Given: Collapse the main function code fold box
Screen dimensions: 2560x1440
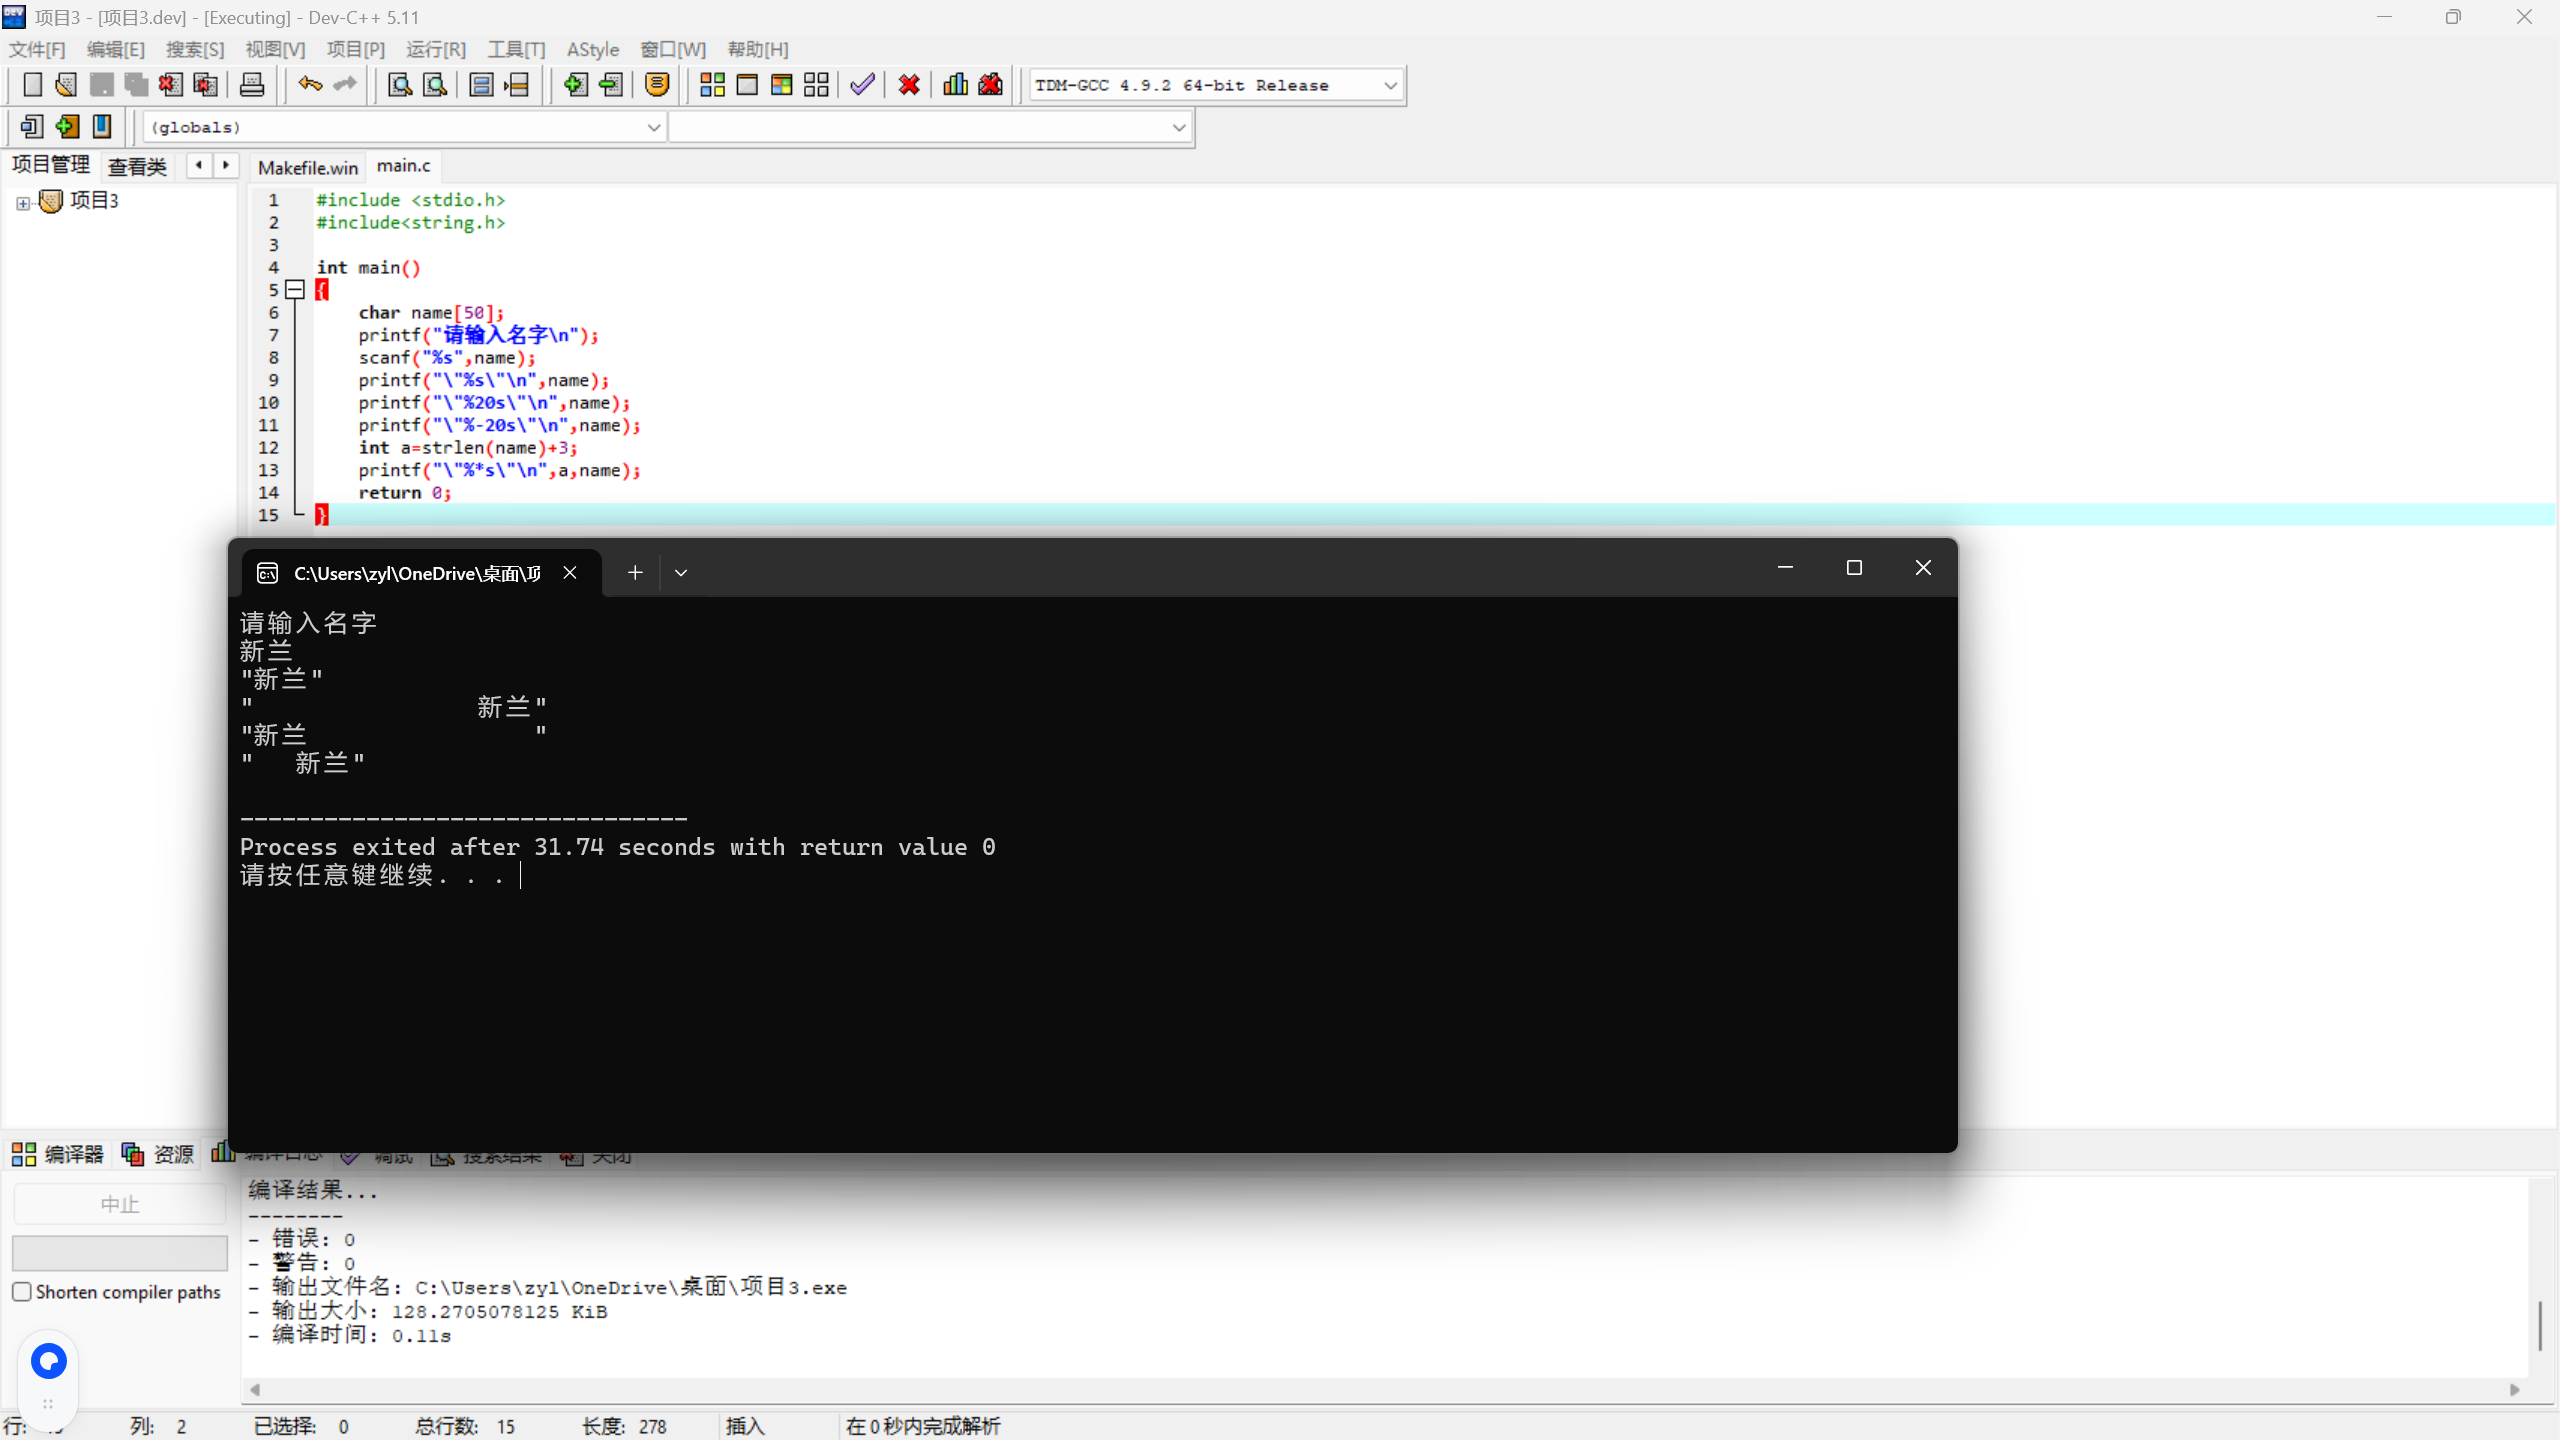Looking at the screenshot, I should tap(295, 290).
